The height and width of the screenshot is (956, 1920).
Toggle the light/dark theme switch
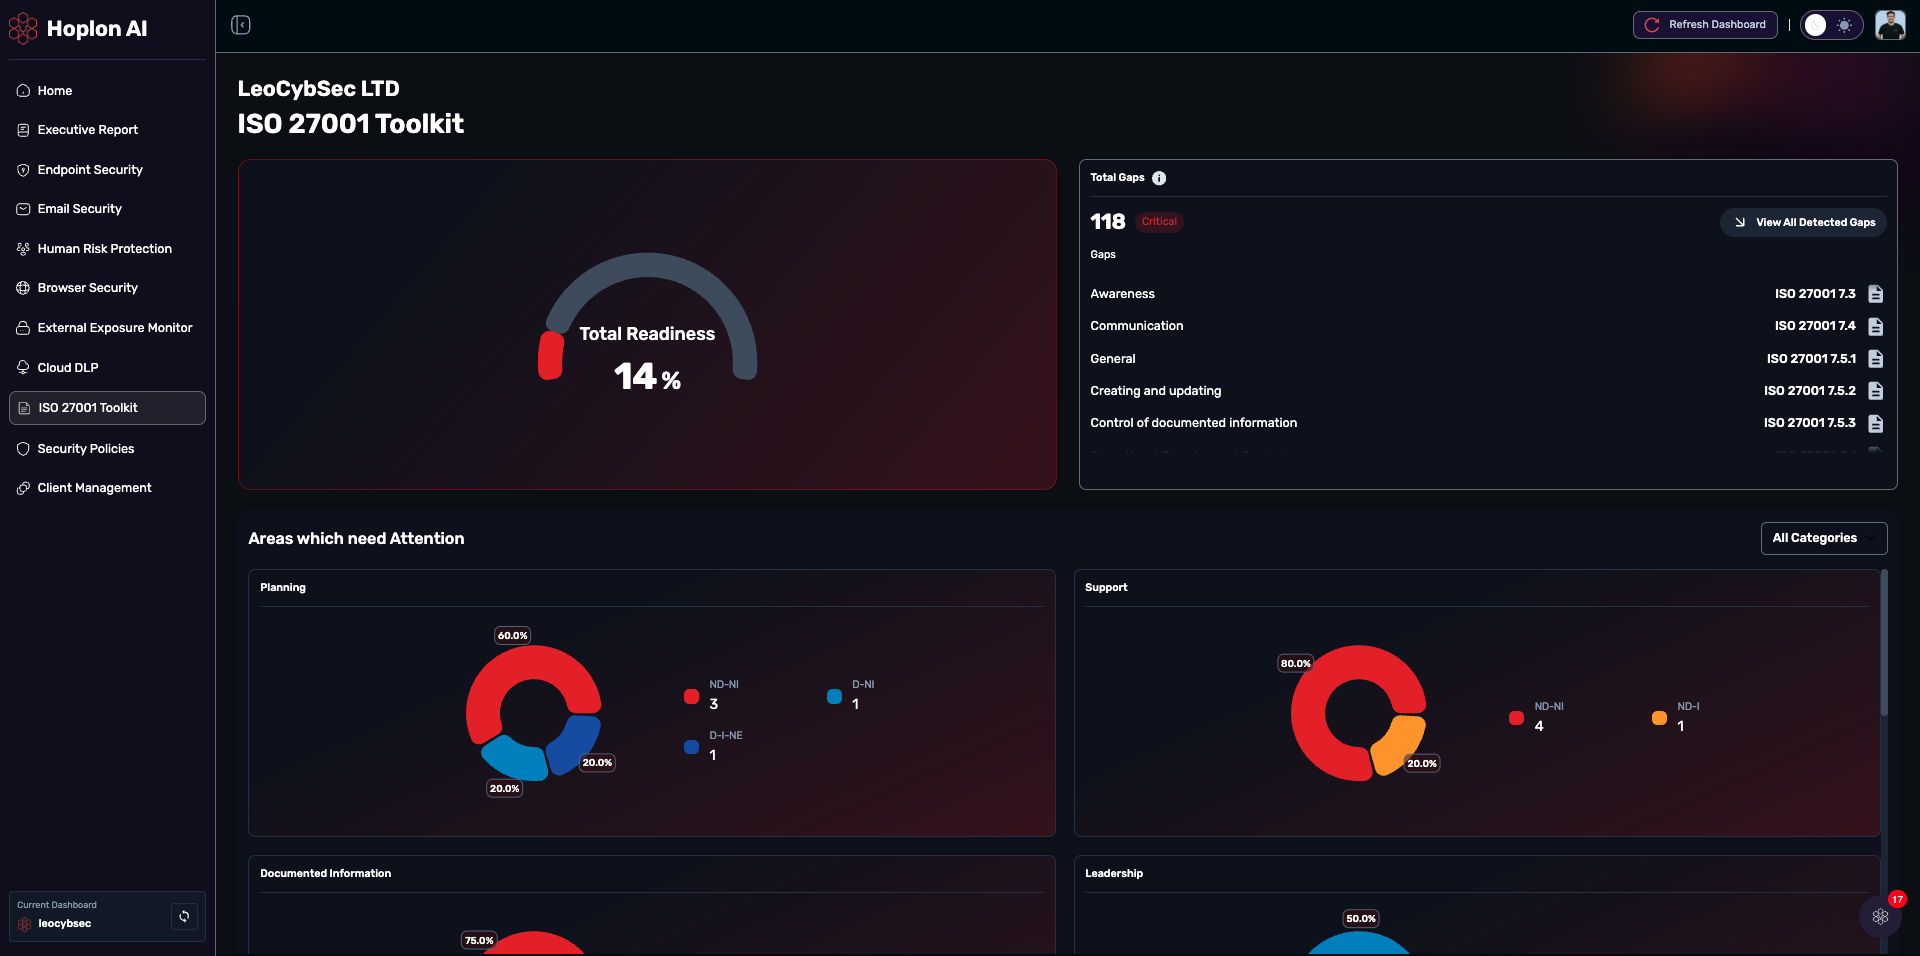1831,25
